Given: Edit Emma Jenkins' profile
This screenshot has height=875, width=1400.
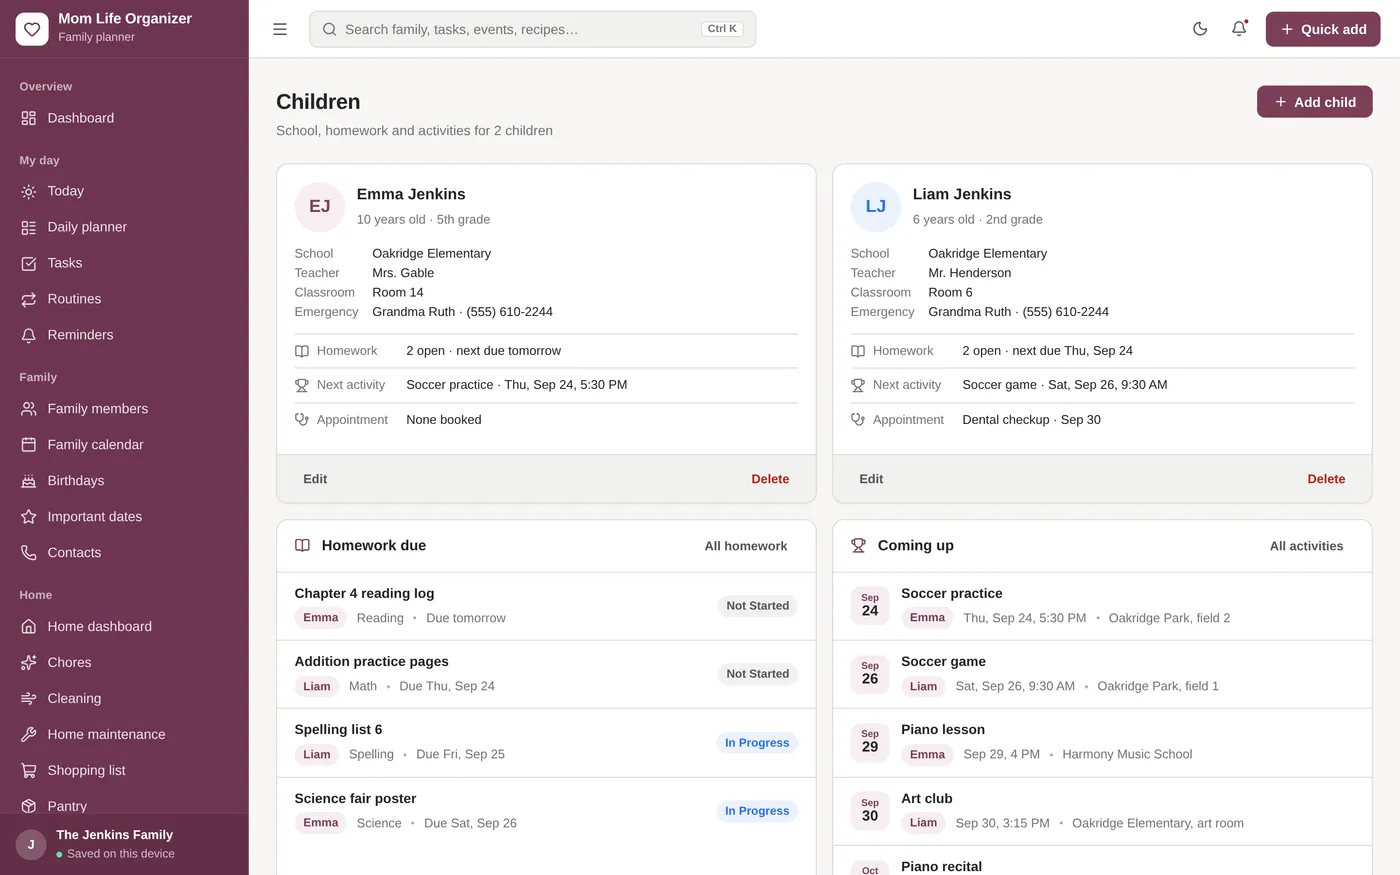Looking at the screenshot, I should [x=315, y=479].
